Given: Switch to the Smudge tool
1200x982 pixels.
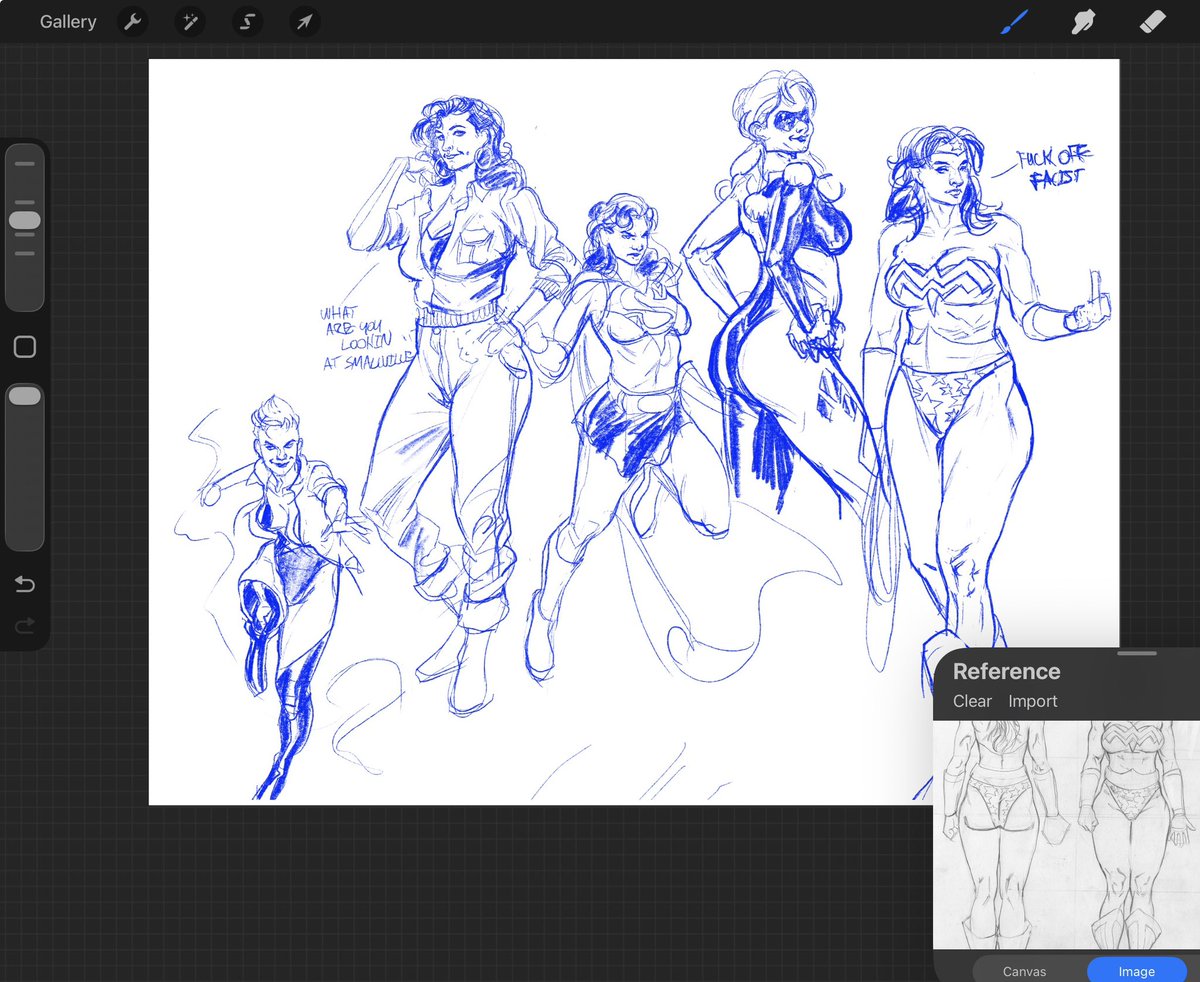Looking at the screenshot, I should pyautogui.click(x=1083, y=21).
